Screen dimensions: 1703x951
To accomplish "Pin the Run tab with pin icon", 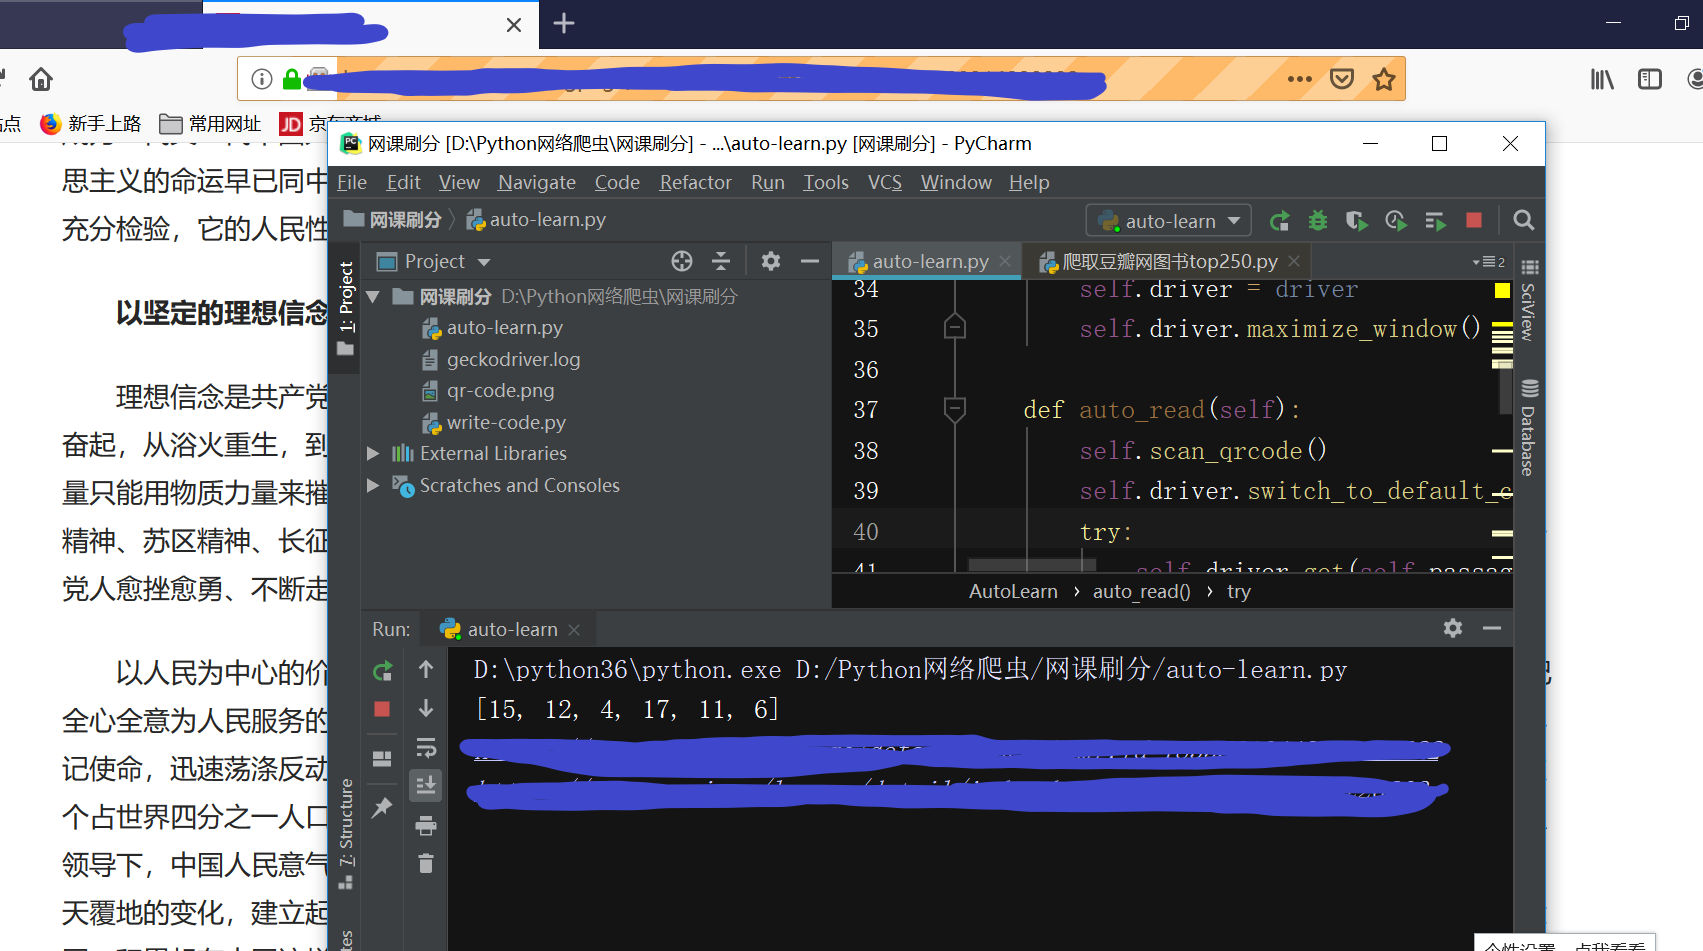I will click(382, 807).
